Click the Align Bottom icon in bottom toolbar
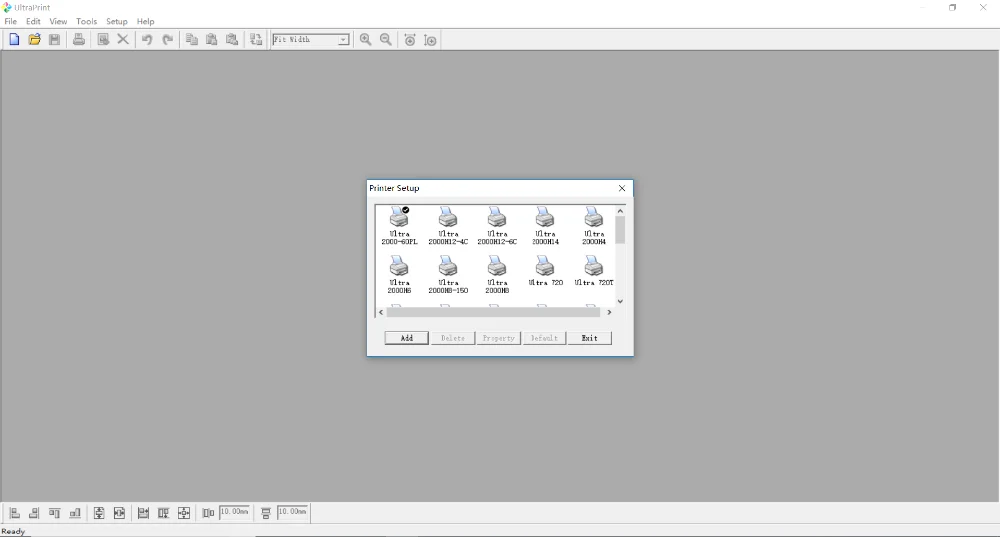This screenshot has width=1000, height=537. click(x=75, y=513)
